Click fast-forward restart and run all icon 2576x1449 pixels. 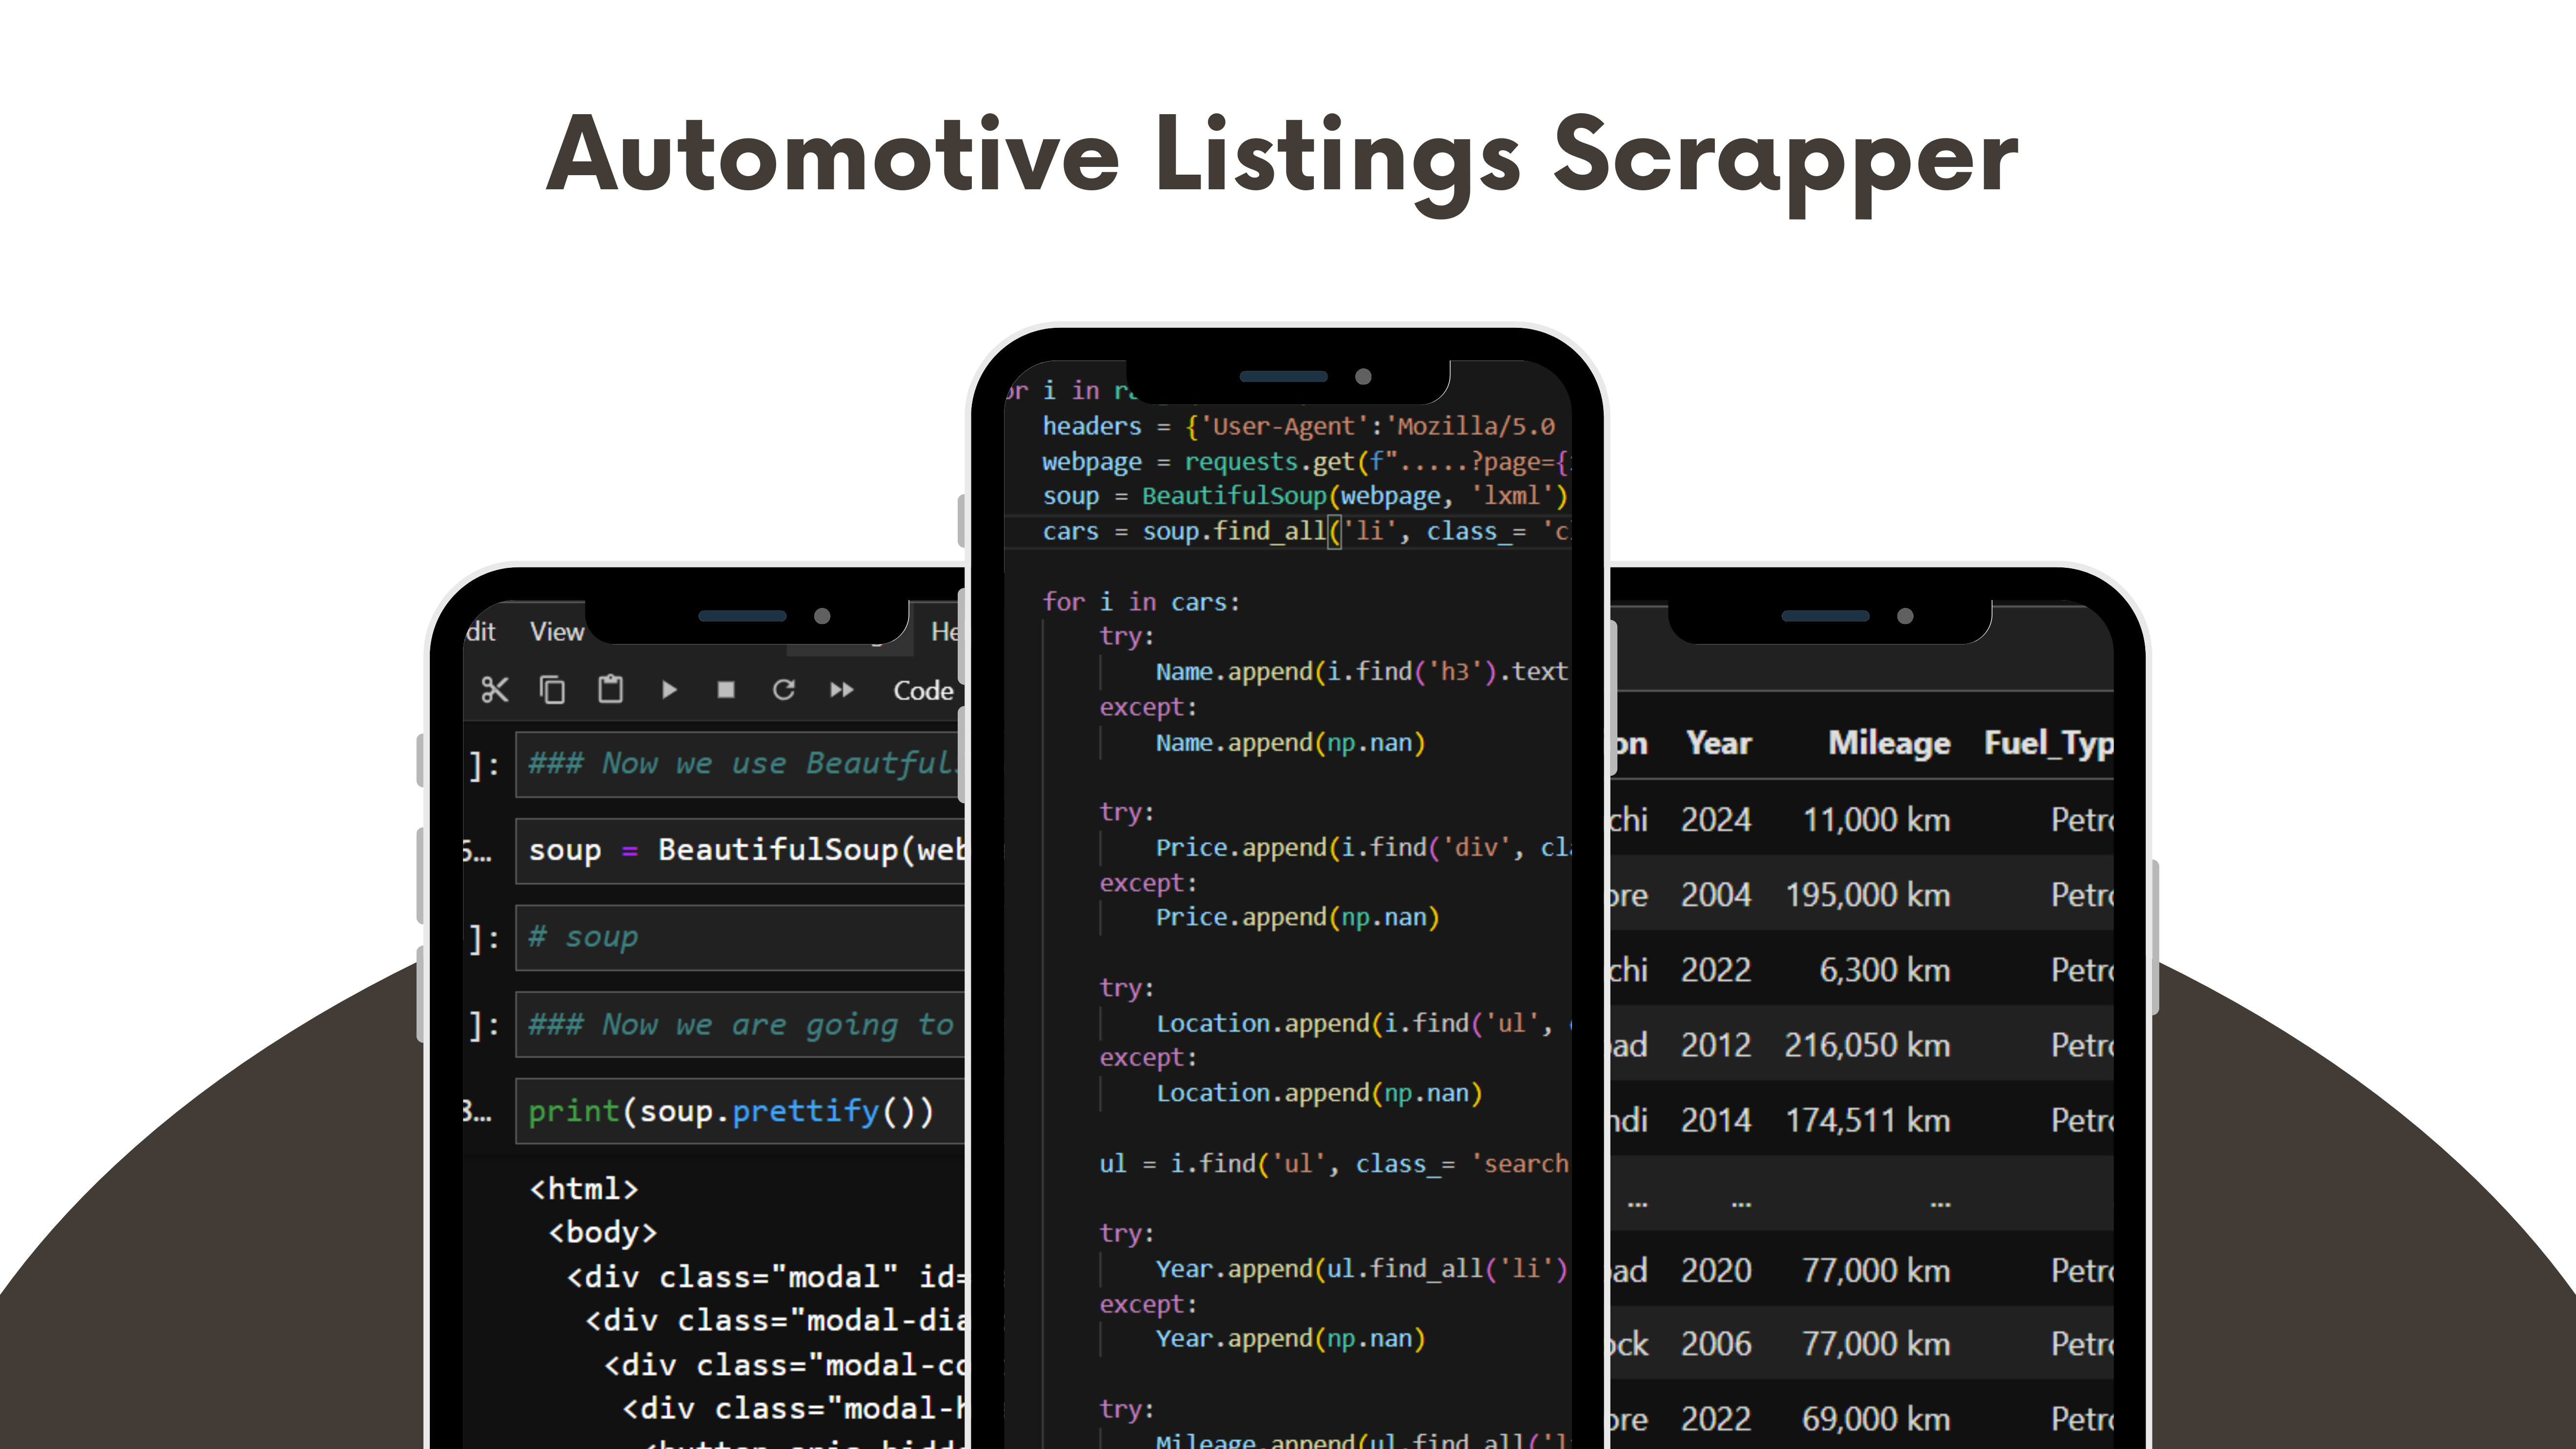point(842,690)
